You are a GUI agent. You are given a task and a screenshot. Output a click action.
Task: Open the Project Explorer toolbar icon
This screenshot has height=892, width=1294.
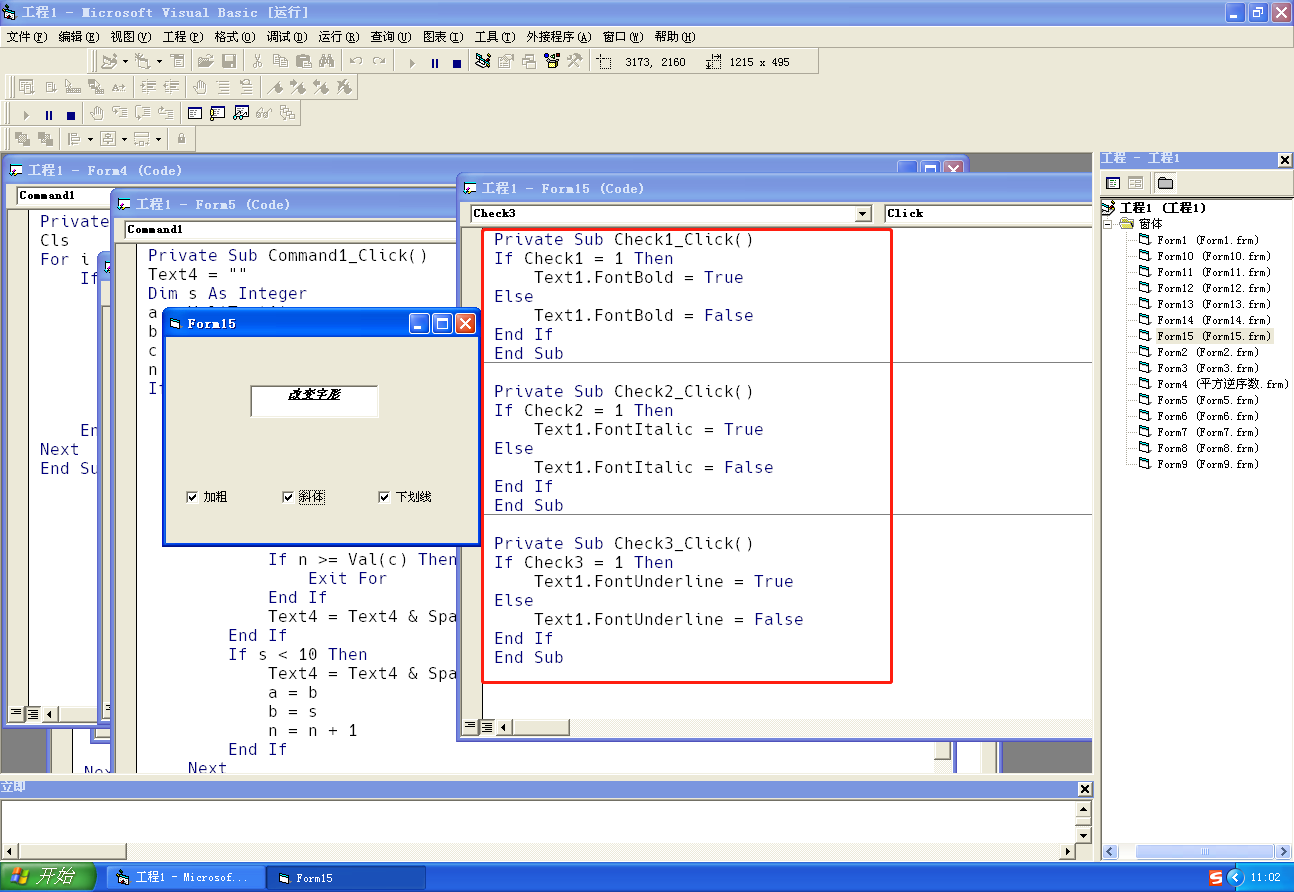coord(483,61)
